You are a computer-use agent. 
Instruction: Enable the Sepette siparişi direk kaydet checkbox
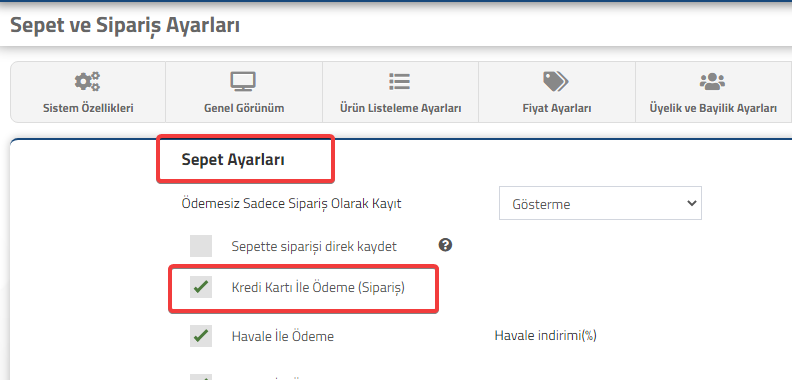coord(201,246)
